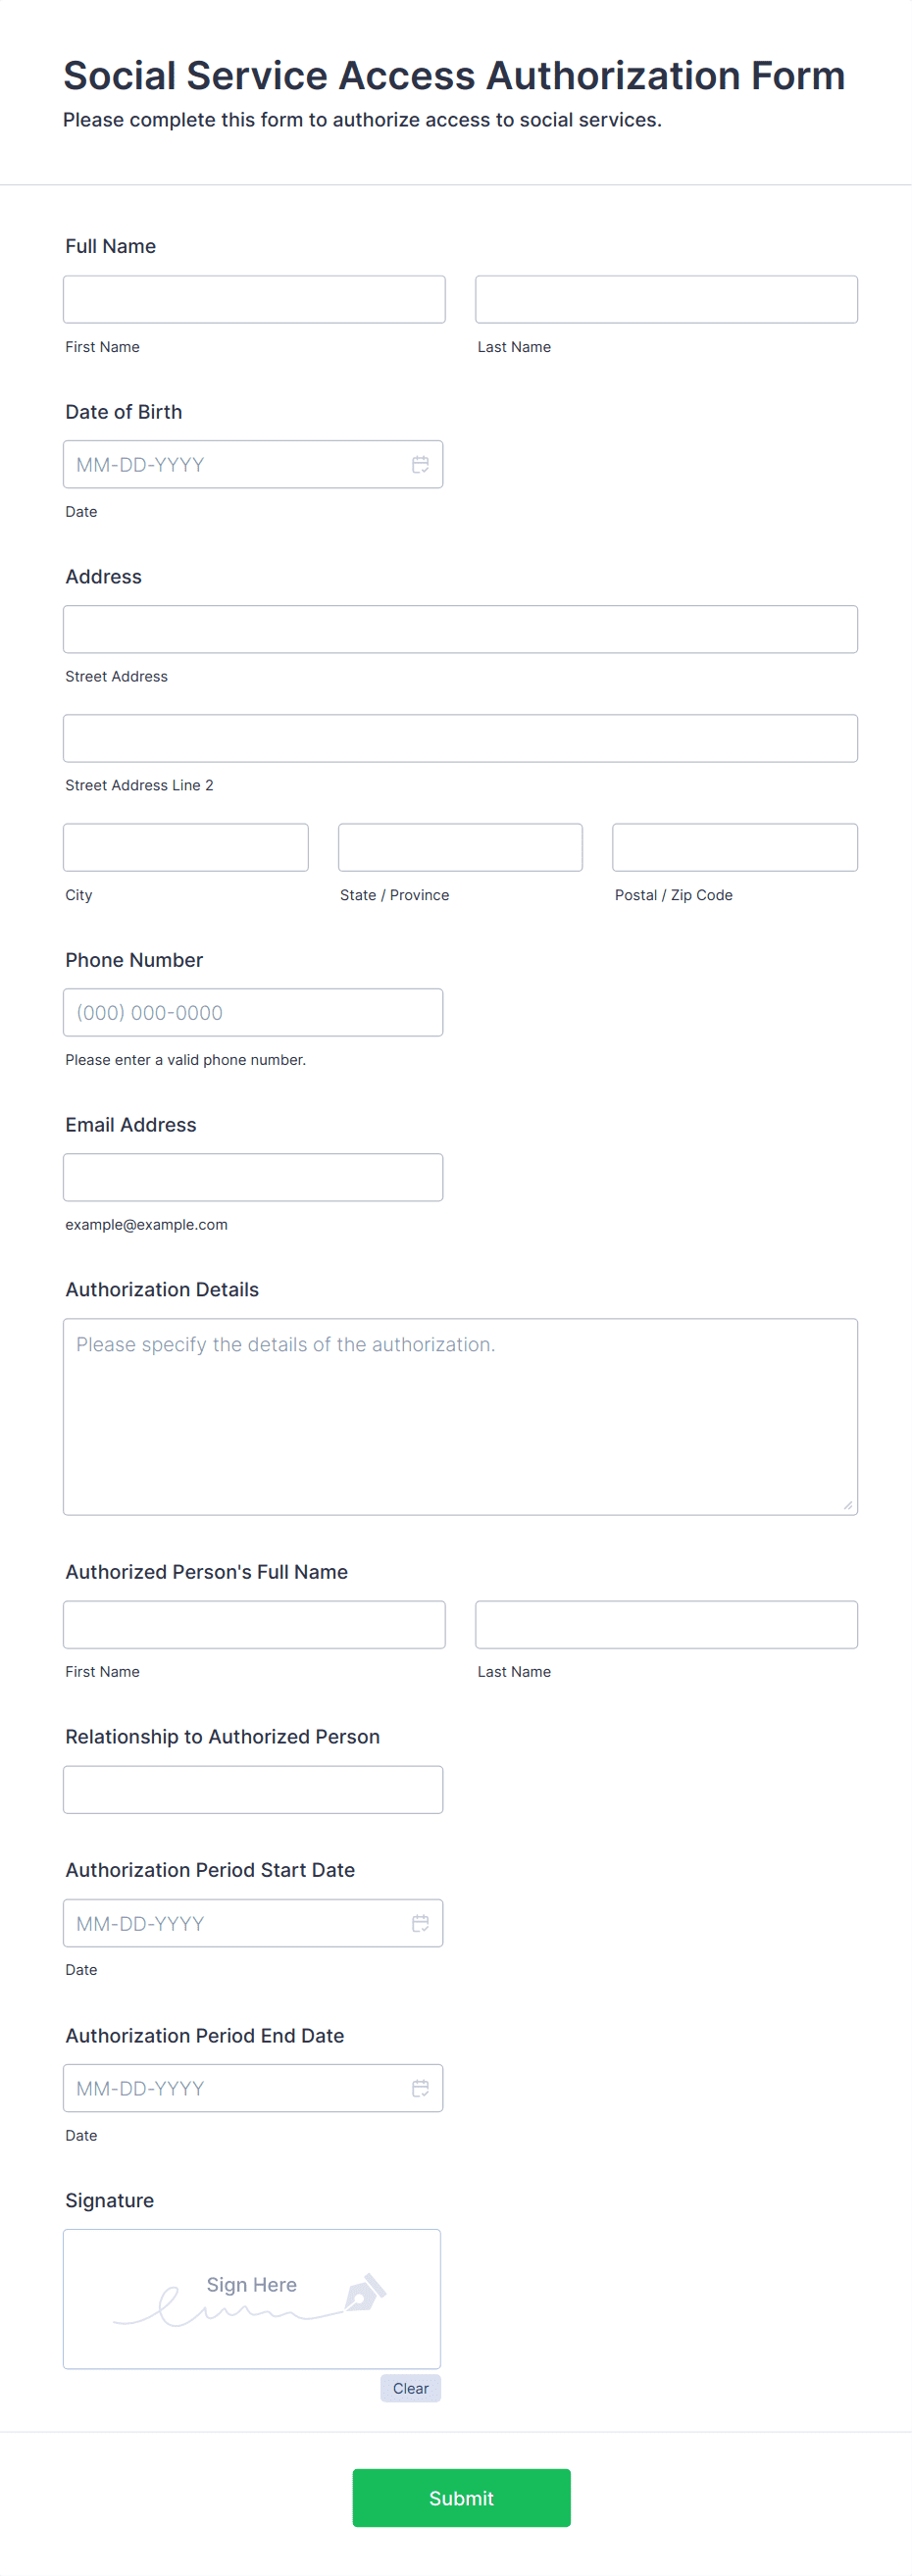Open the Authorization Period Start Date calendar
This screenshot has height=2576, width=912.
point(419,1922)
